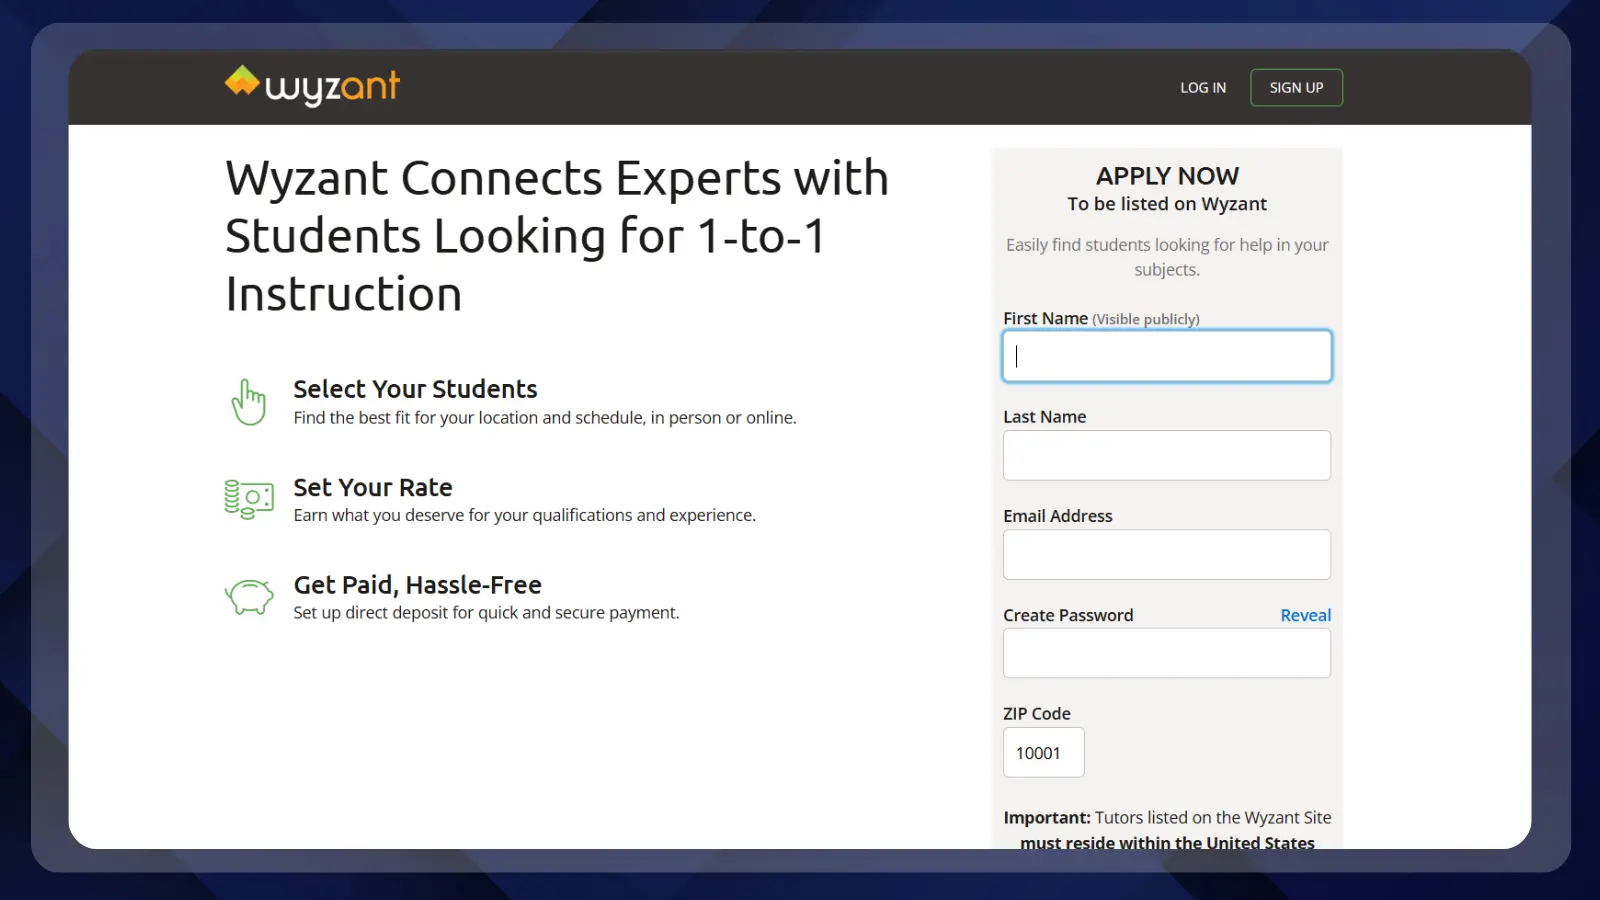The image size is (1600, 900).
Task: Click the 'Important:' tutors notice text
Action: click(x=1167, y=830)
